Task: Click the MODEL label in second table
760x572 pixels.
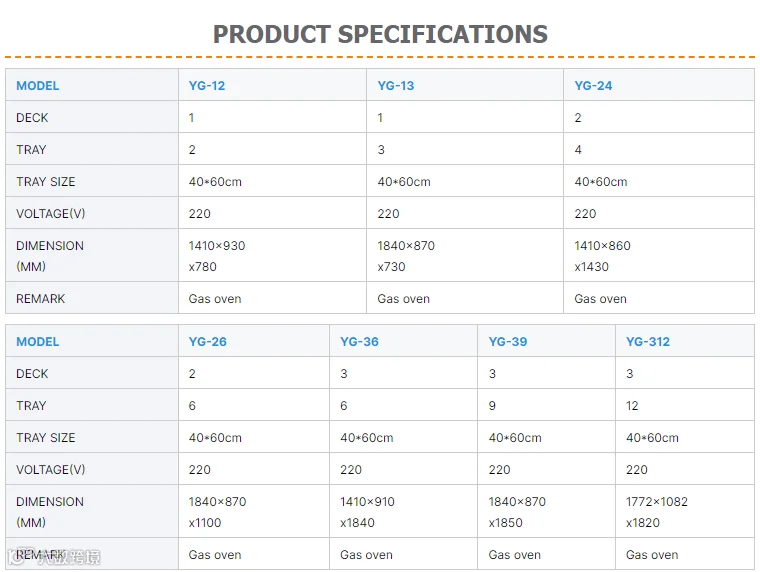Action: tap(37, 342)
